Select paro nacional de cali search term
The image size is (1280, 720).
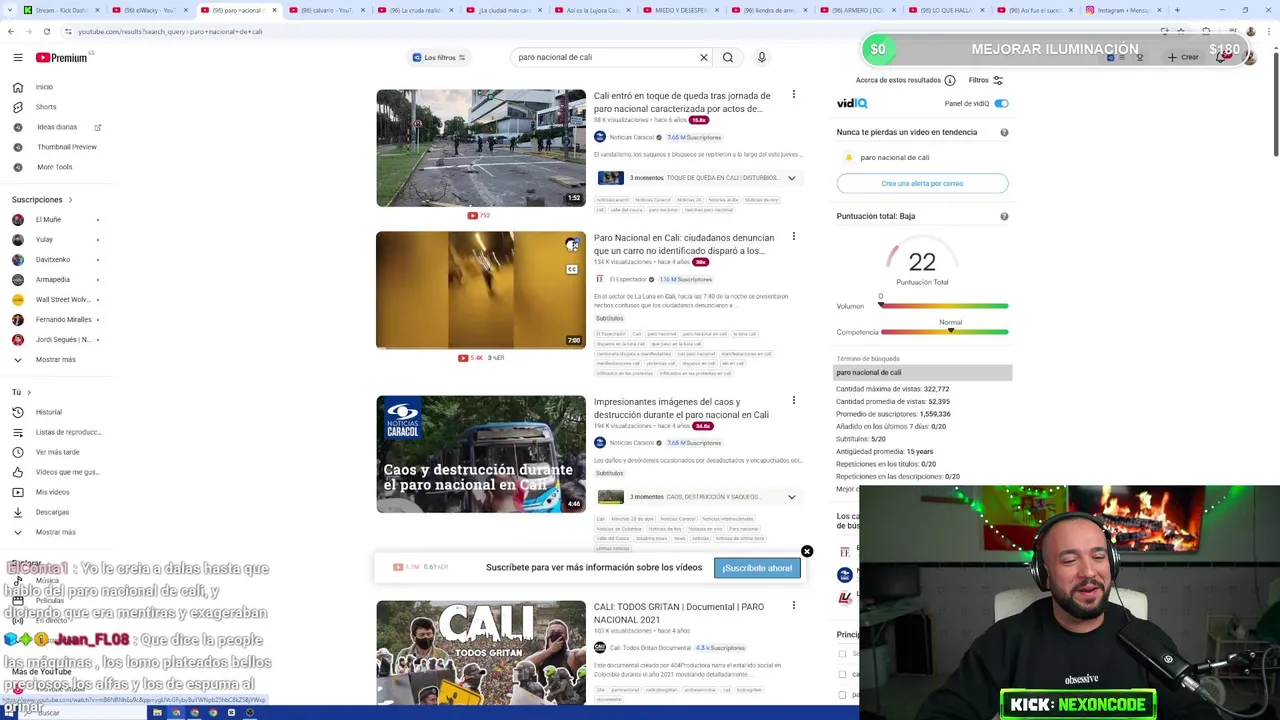tap(922, 372)
